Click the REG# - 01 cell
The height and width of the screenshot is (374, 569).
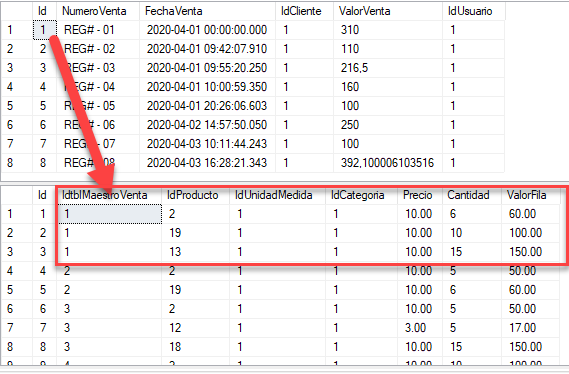(x=98, y=30)
